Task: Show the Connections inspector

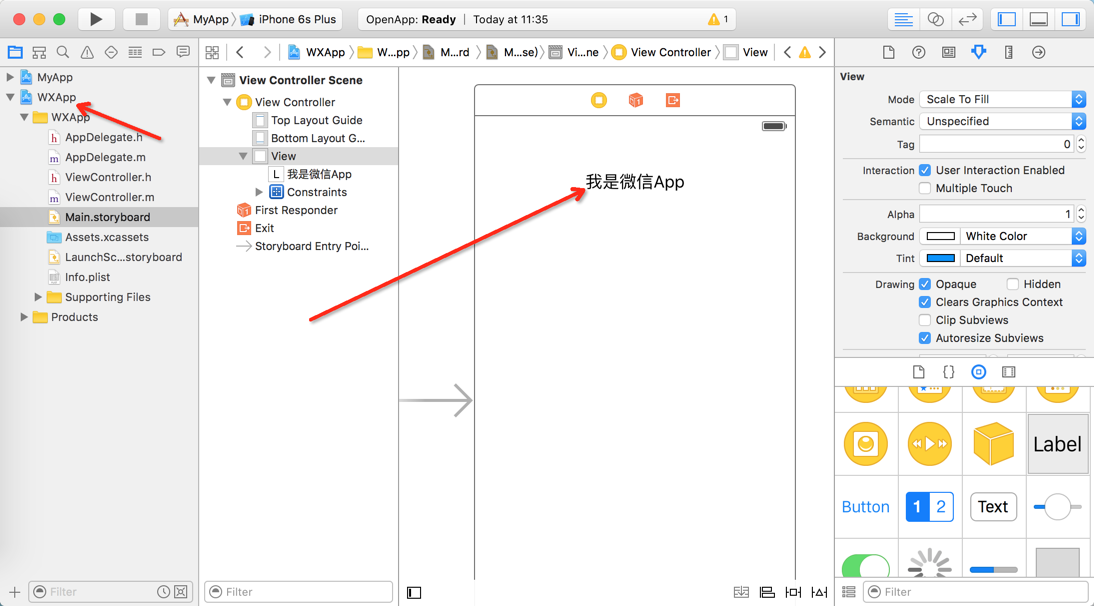Action: coord(1039,52)
